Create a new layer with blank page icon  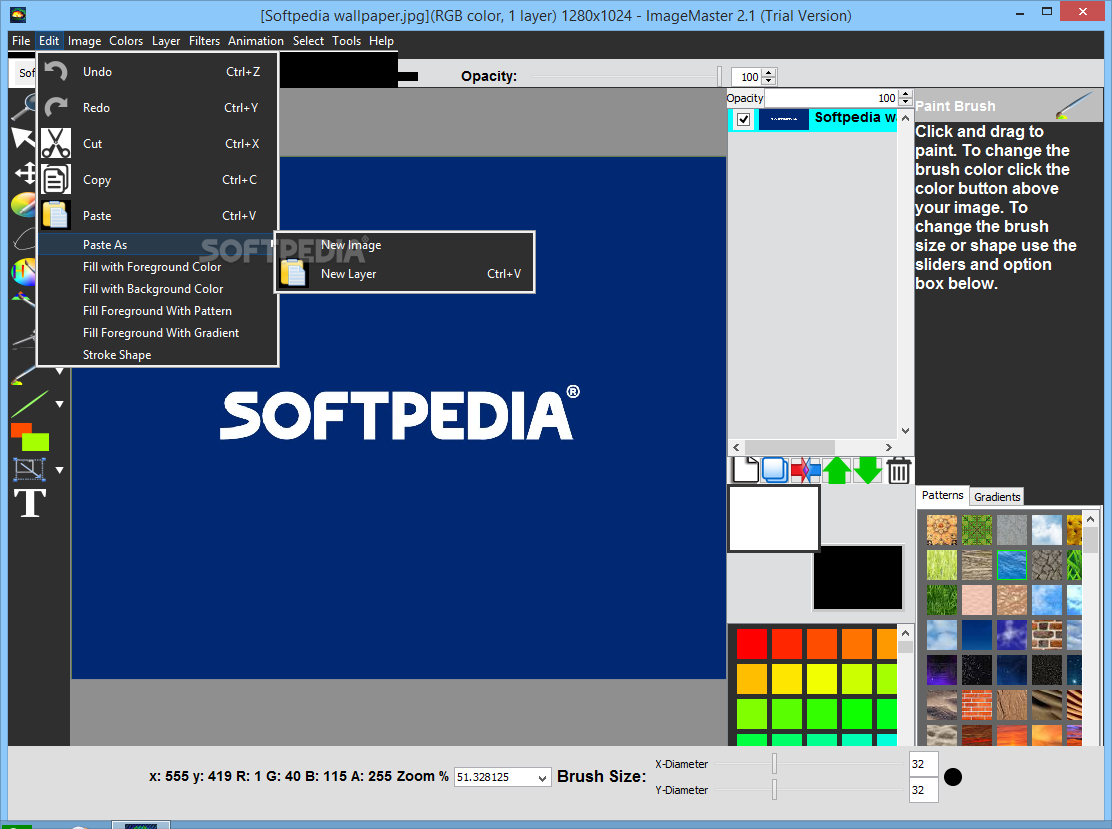tap(745, 470)
